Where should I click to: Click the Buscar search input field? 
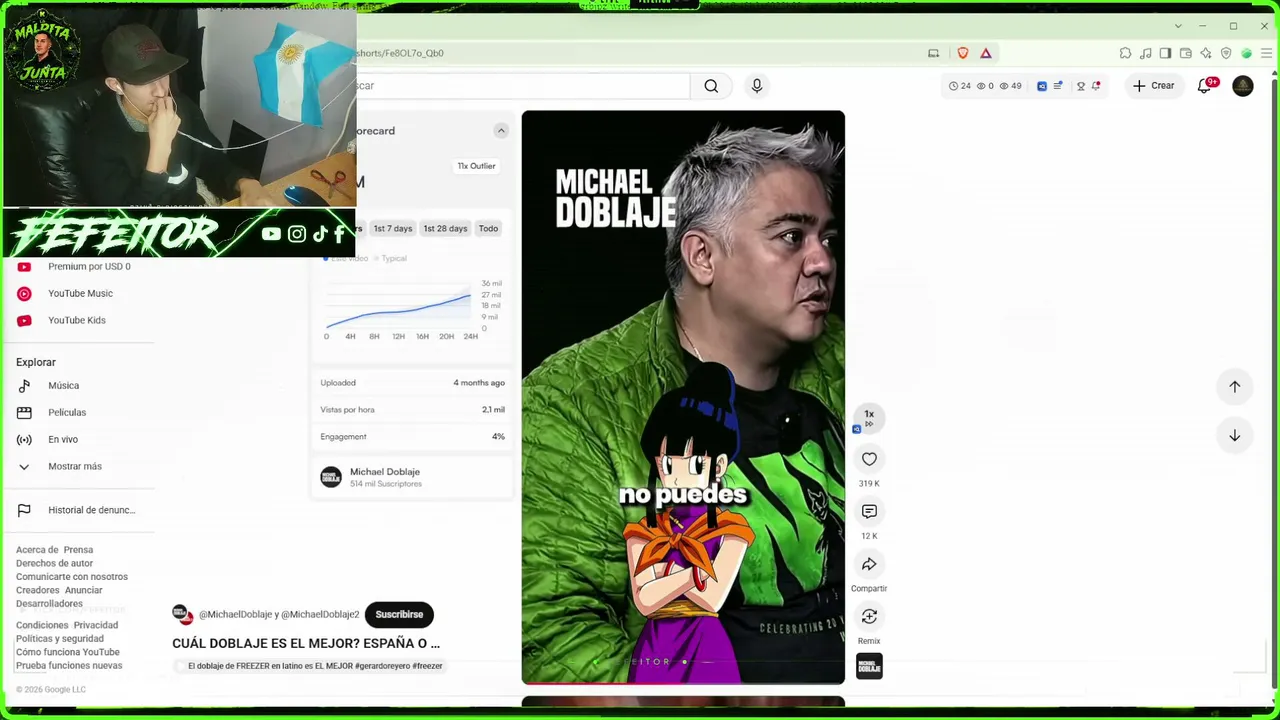pos(523,86)
